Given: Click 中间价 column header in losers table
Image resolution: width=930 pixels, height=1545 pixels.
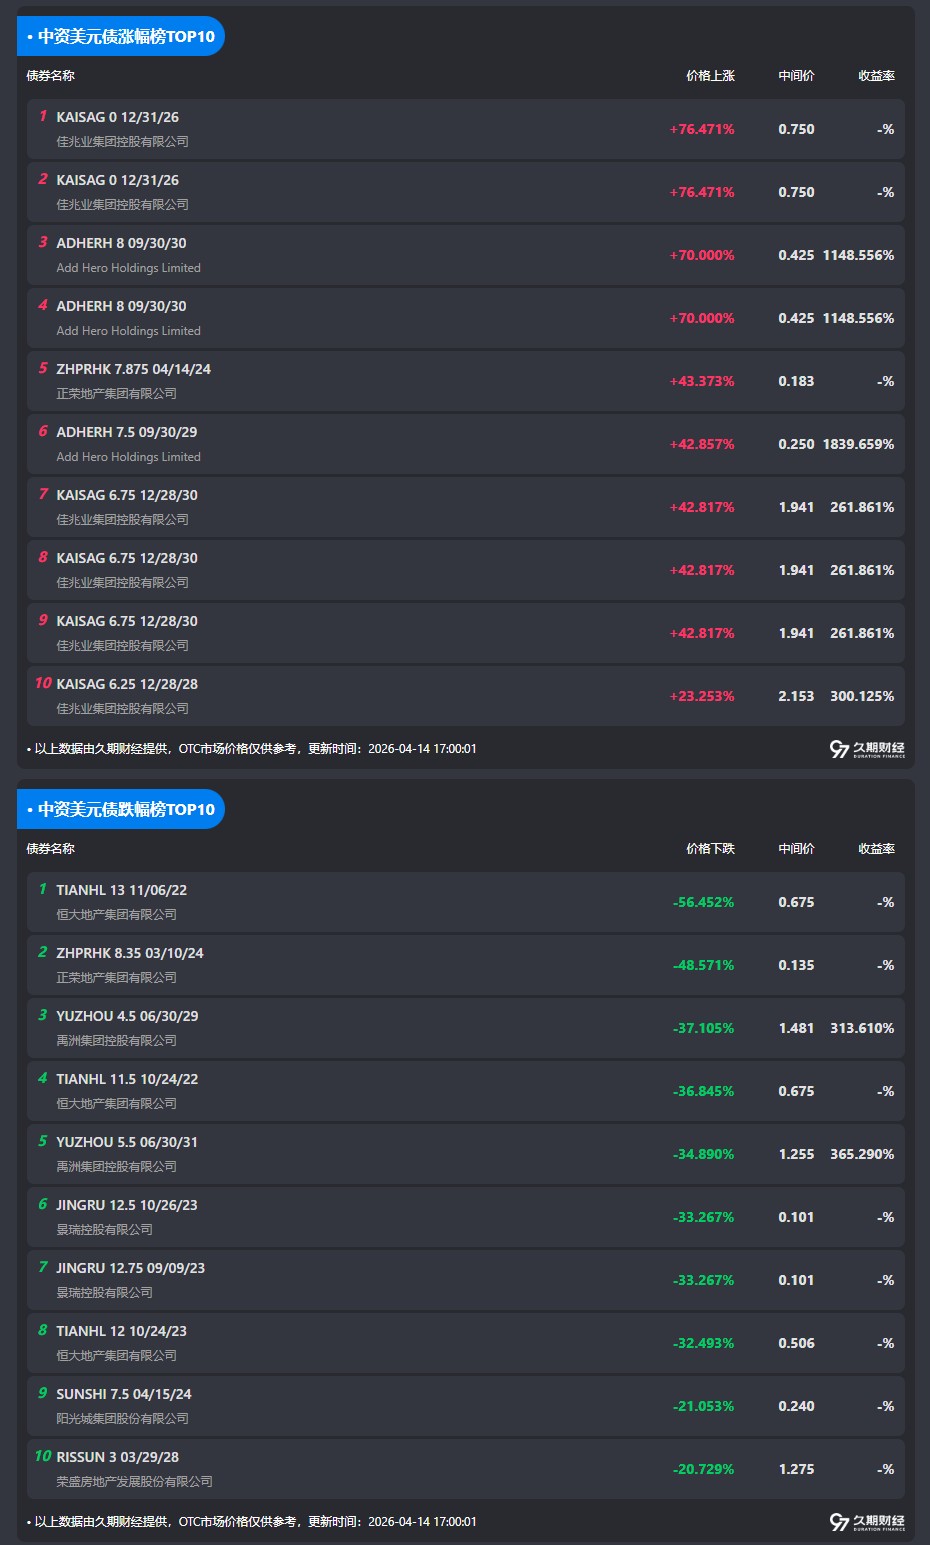Looking at the screenshot, I should pos(796,849).
